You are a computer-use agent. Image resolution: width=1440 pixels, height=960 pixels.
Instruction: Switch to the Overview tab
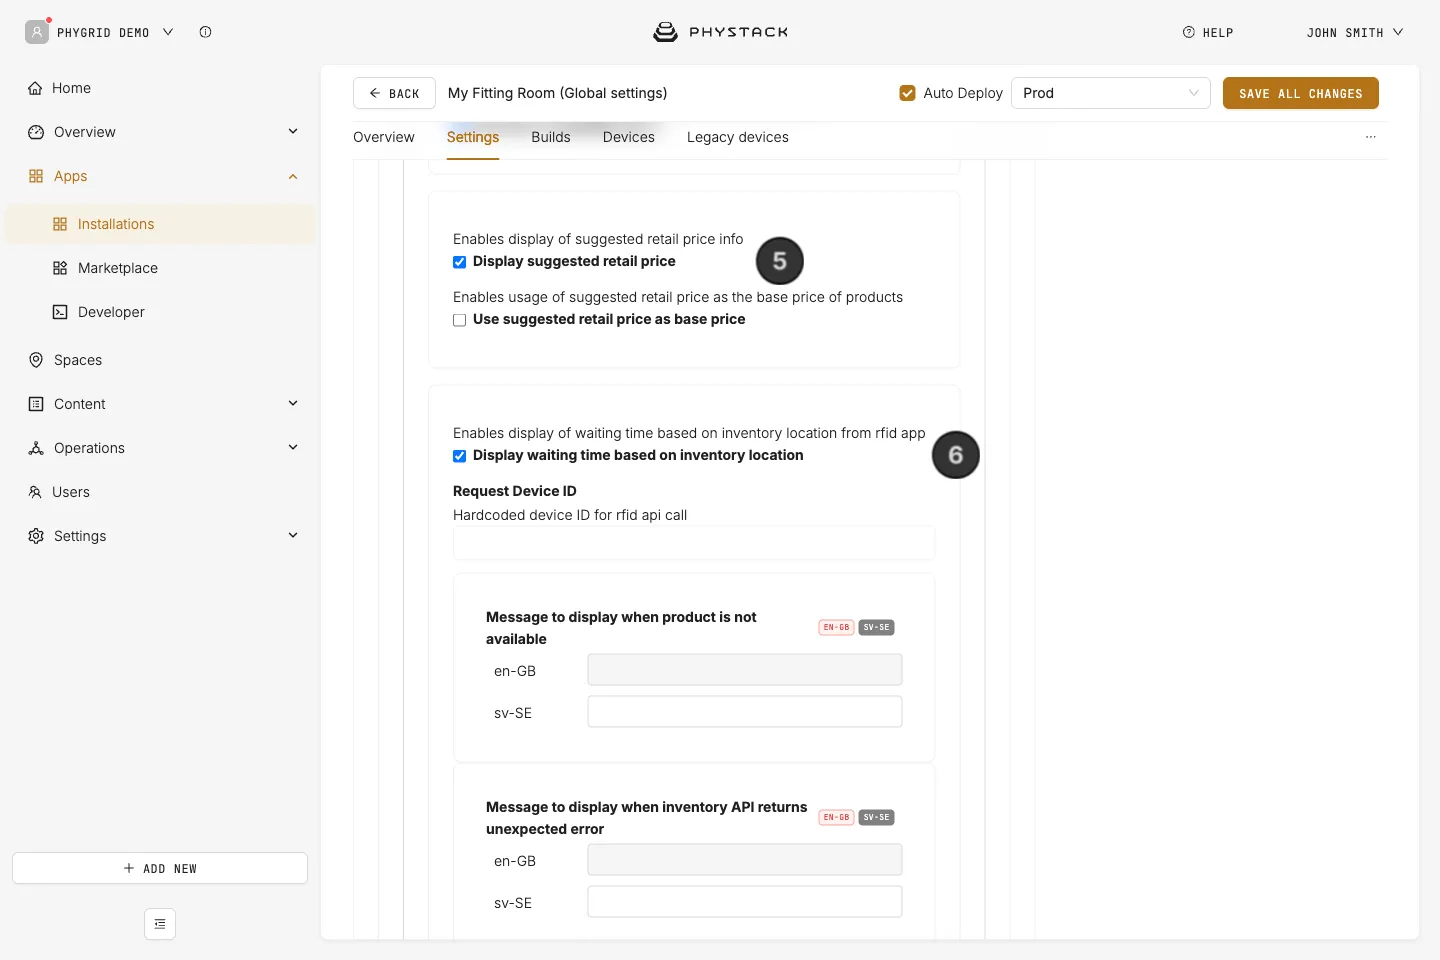click(x=384, y=137)
